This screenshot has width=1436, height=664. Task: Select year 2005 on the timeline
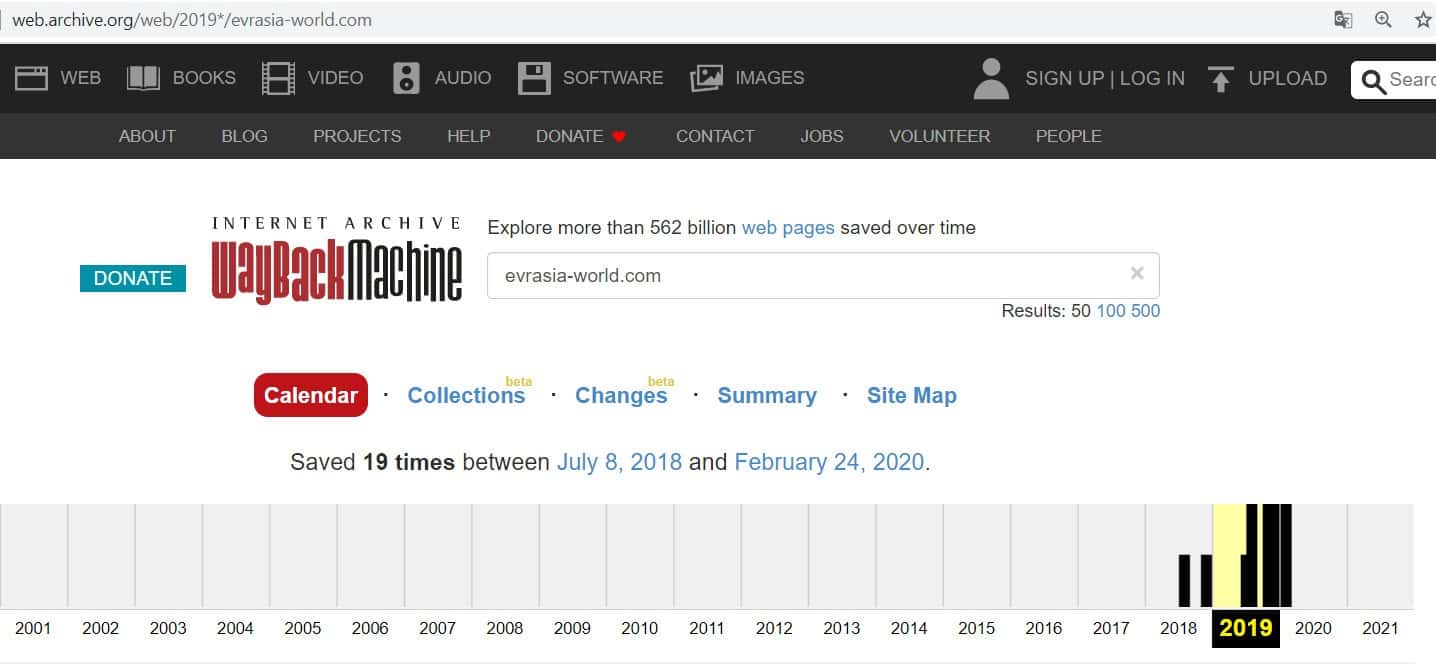[302, 628]
